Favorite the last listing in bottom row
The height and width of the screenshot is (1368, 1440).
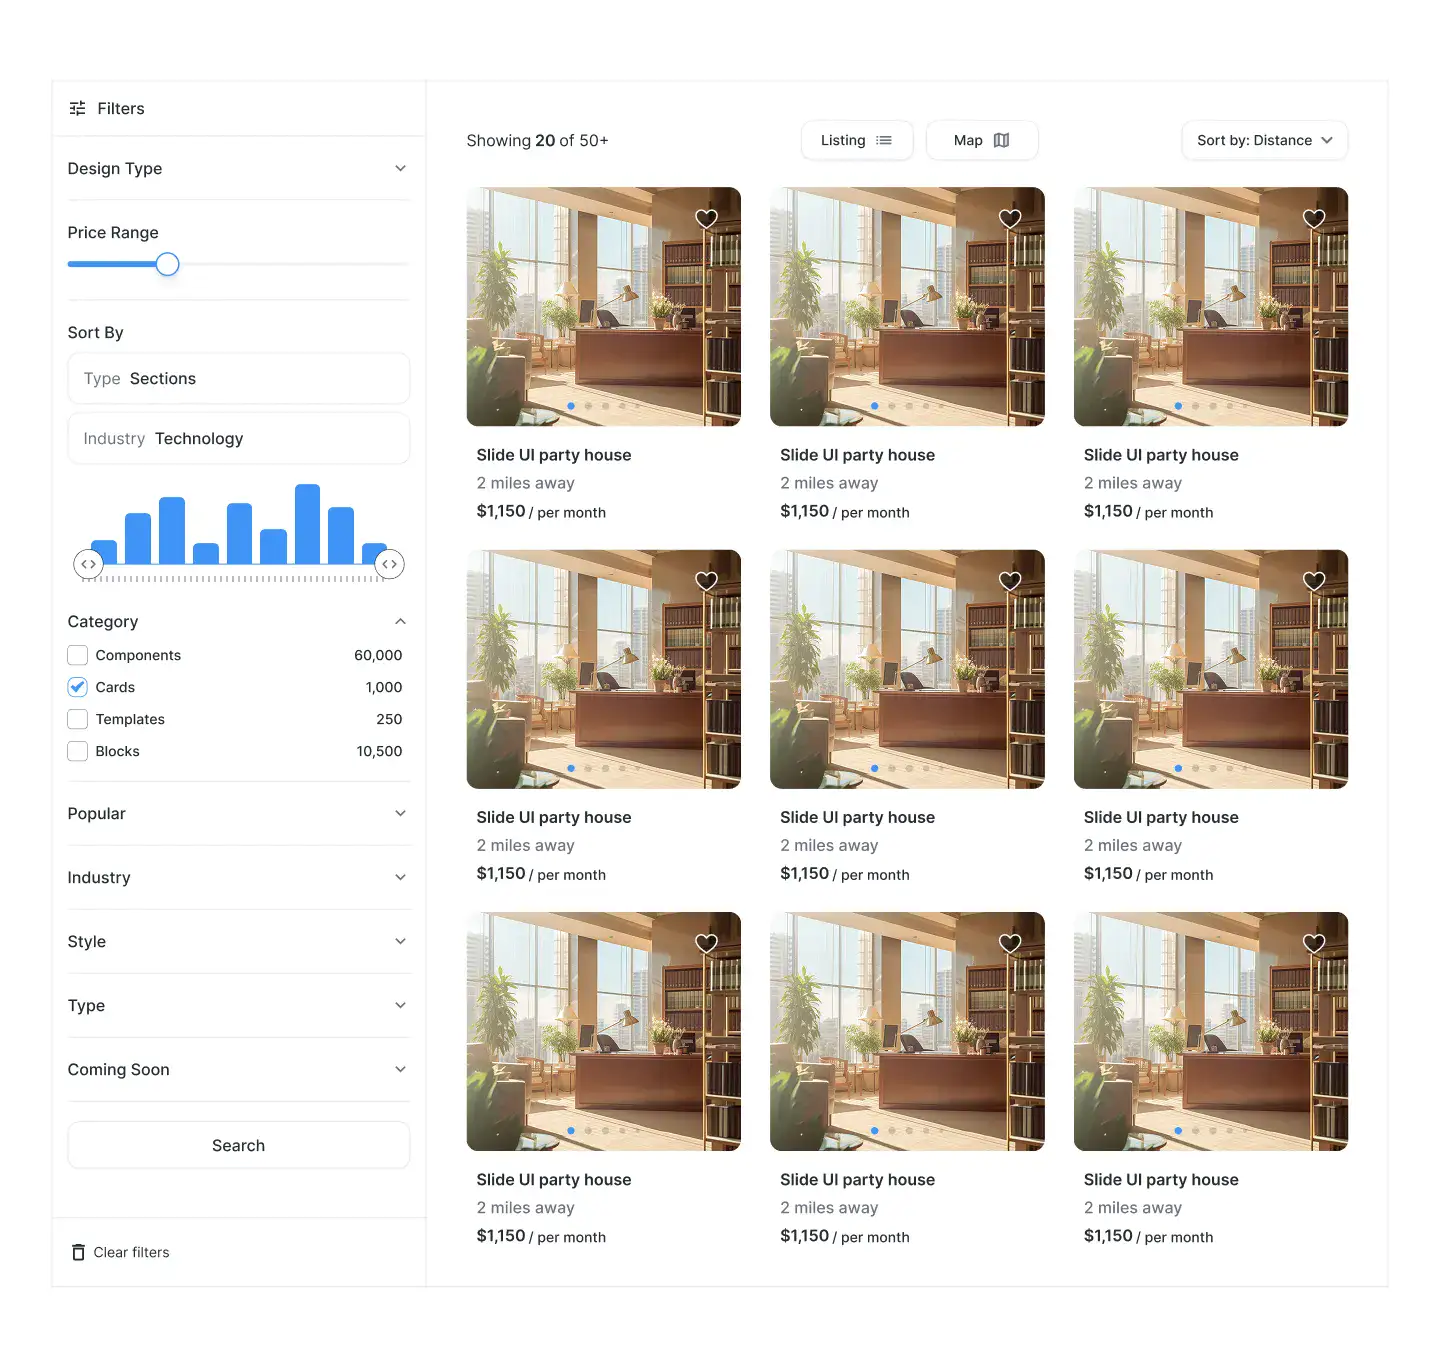pyautogui.click(x=1314, y=943)
